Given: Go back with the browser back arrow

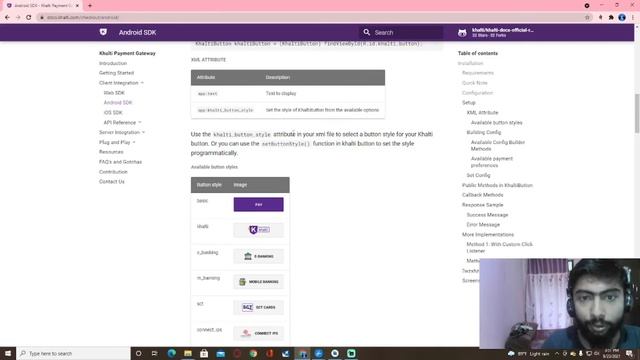Looking at the screenshot, I should tap(7, 17).
